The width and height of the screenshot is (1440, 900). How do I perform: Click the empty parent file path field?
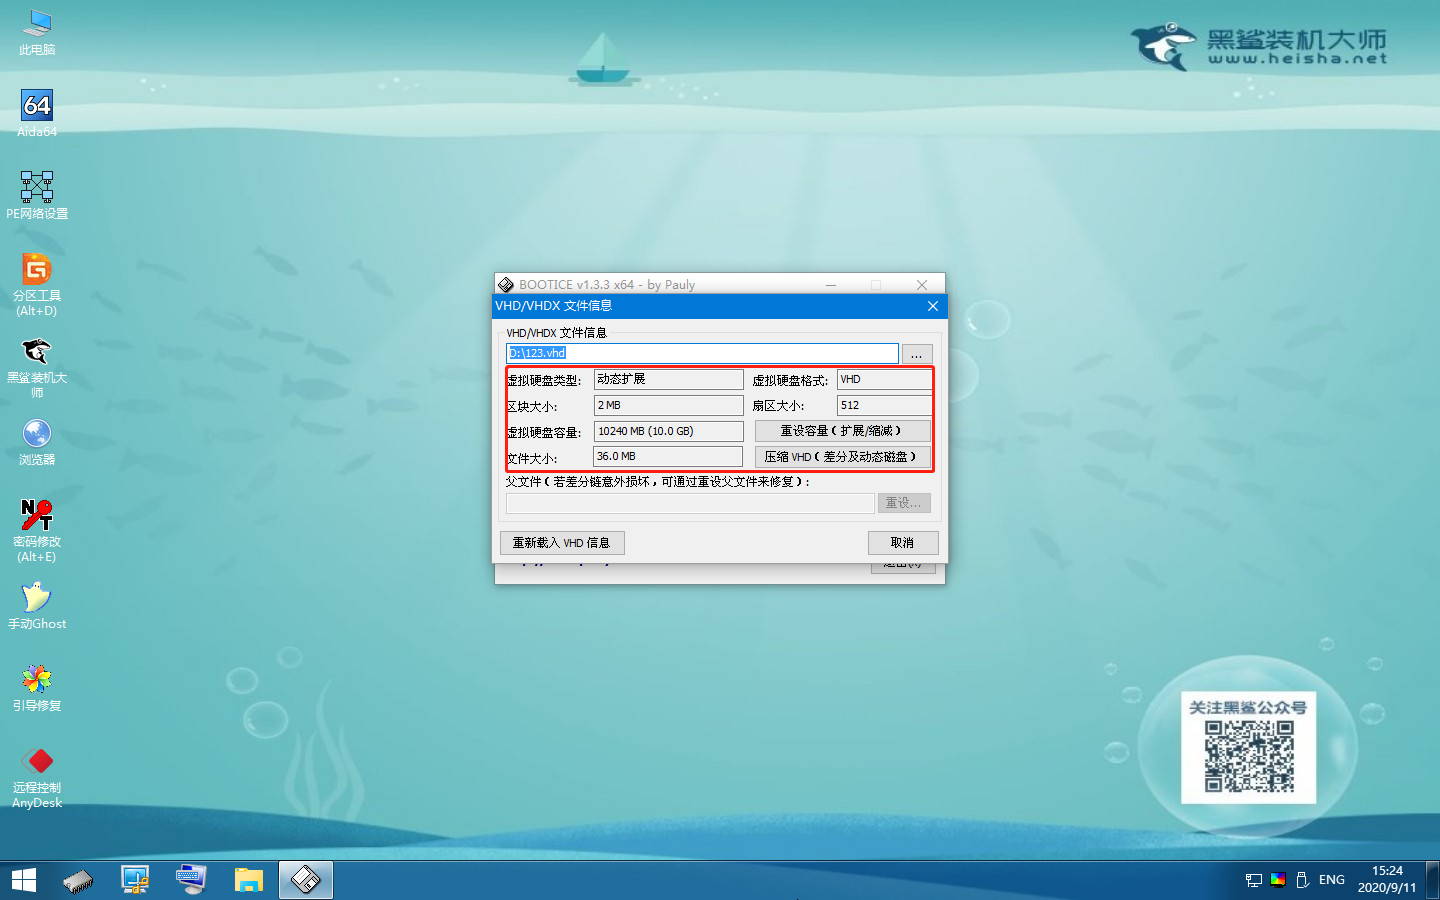coord(690,503)
